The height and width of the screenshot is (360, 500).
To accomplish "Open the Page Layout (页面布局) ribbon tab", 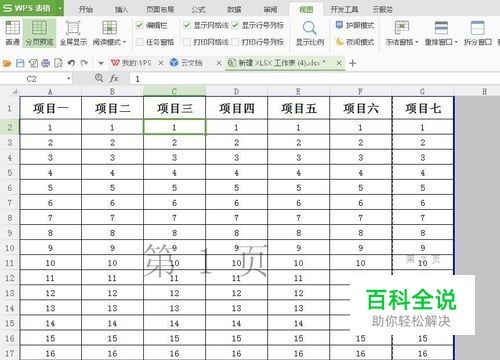I will coord(160,9).
